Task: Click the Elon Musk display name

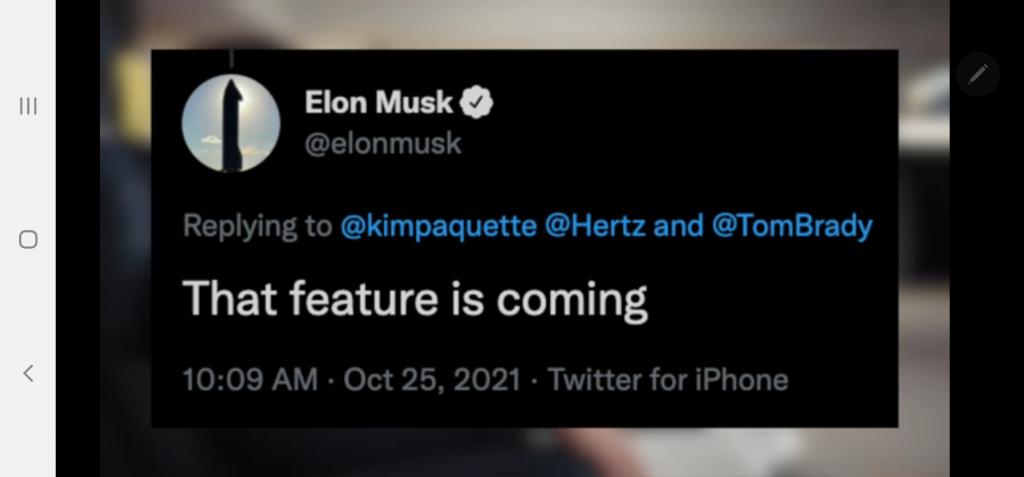Action: [378, 103]
